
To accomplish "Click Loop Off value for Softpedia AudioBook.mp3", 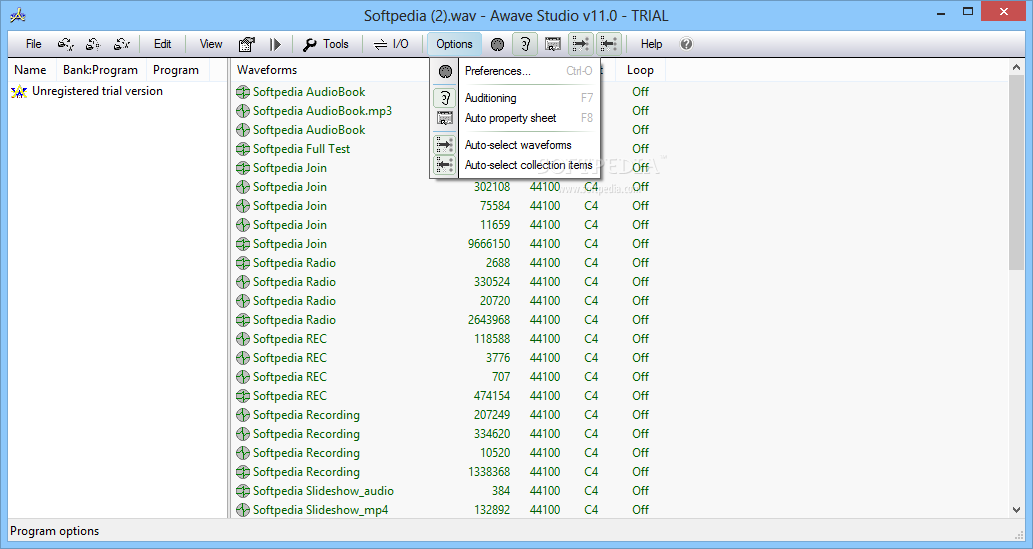I will [640, 111].
